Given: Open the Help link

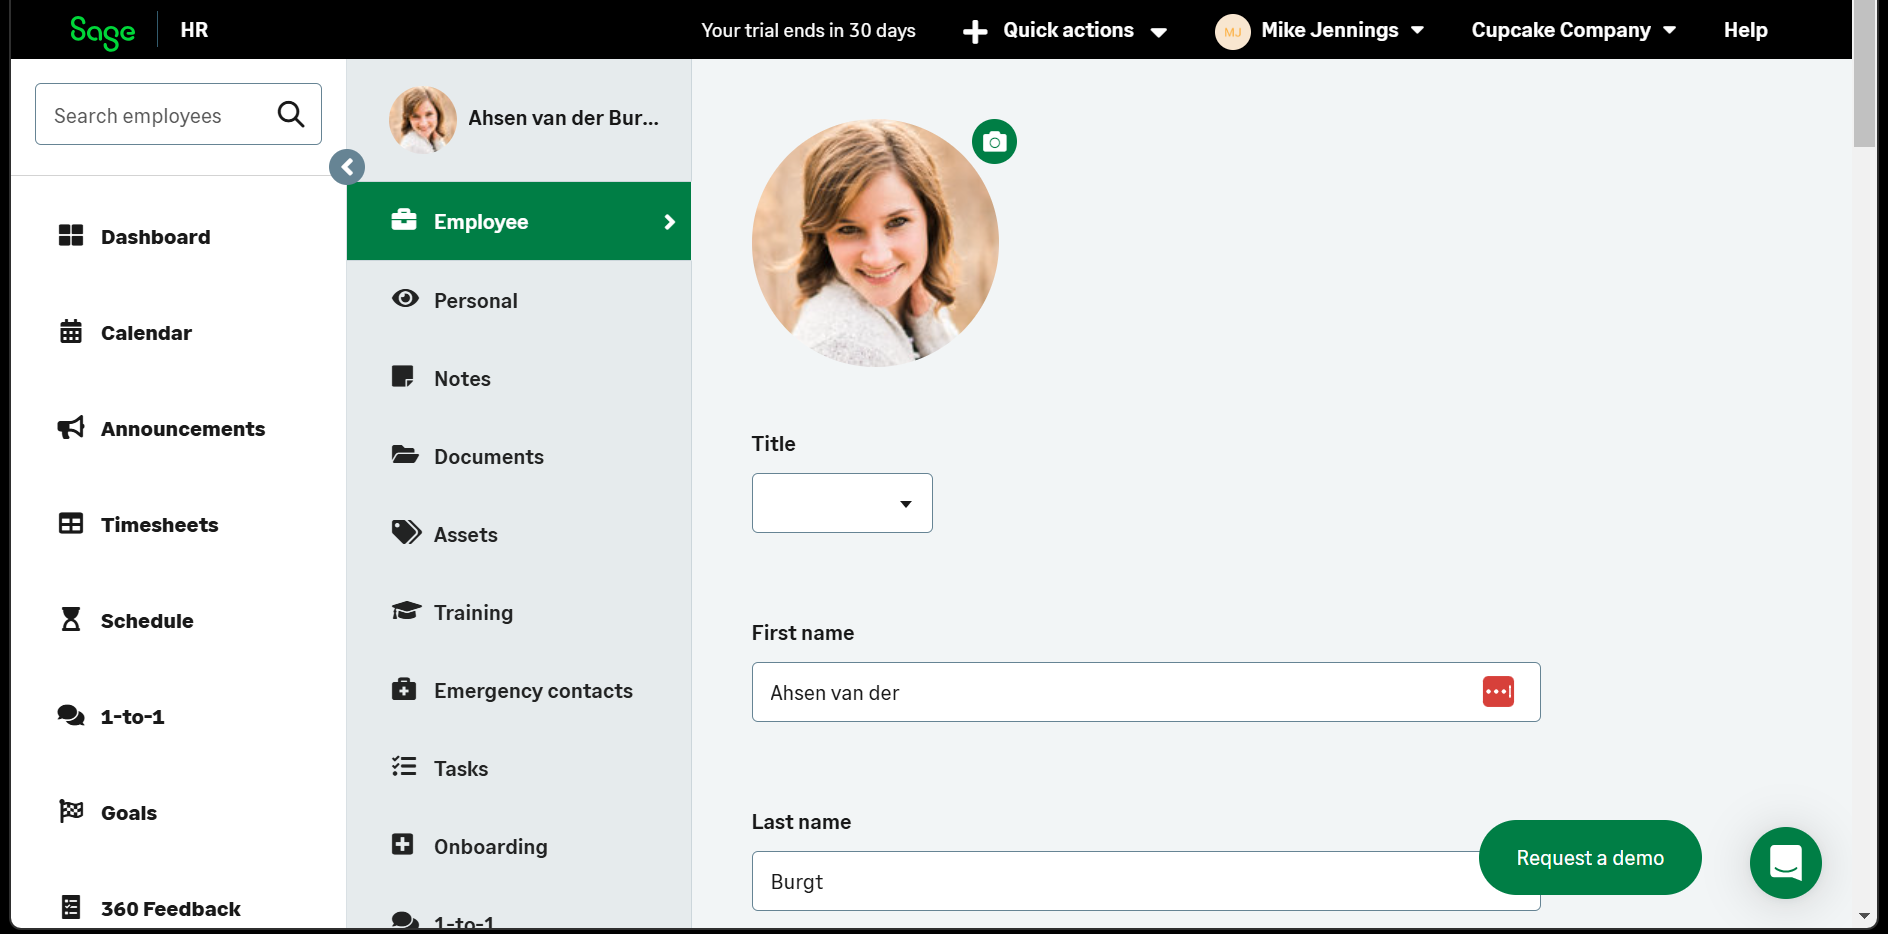Looking at the screenshot, I should pos(1745,30).
